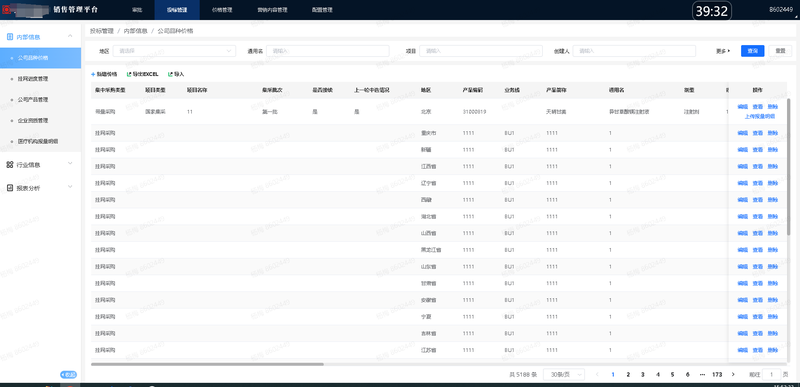Click 删除 in the 新疆 row
Image resolution: width=800 pixels, height=387 pixels.
coord(772,150)
